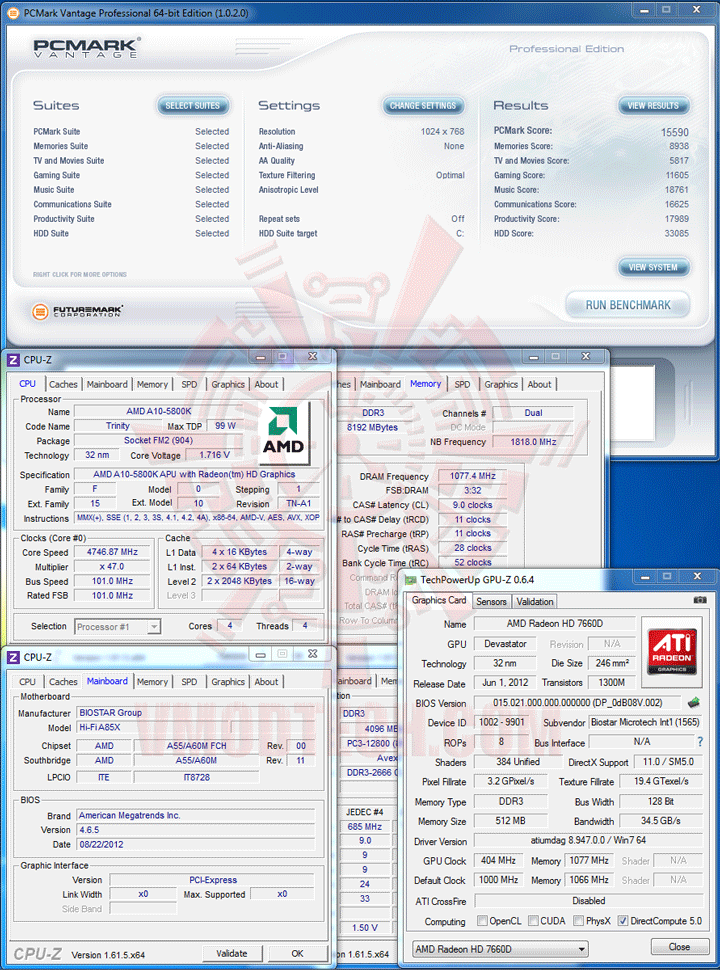Click the Hi-Fi A85X model field

(x=195, y=728)
